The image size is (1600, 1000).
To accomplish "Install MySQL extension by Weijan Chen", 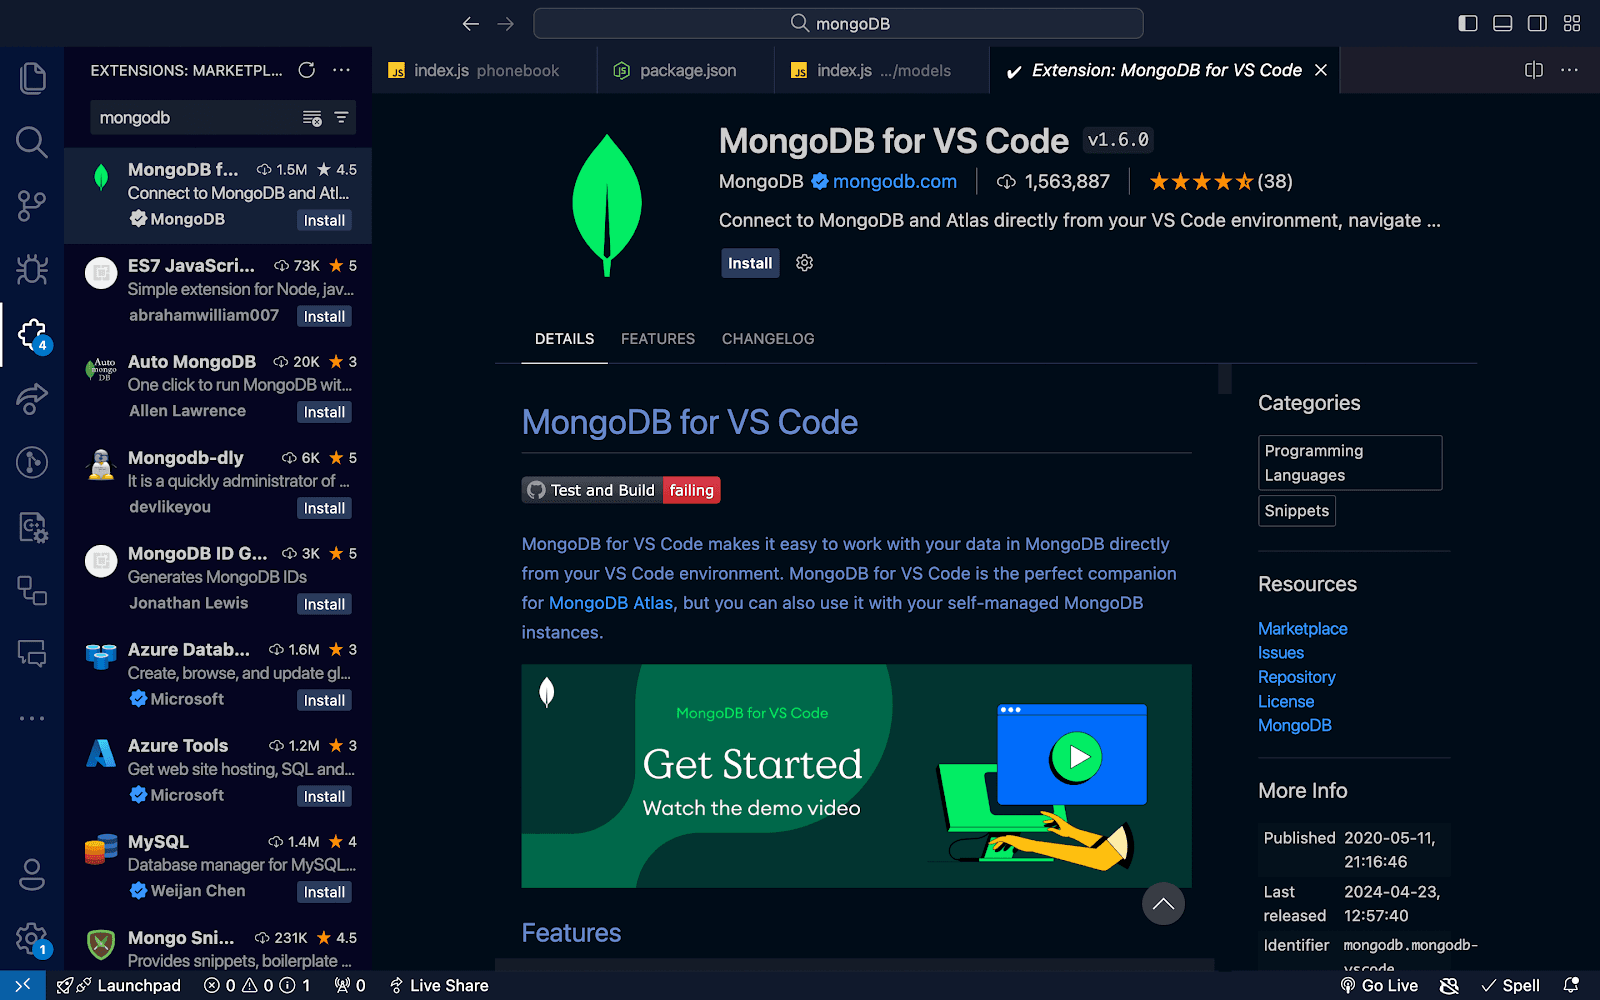I will (325, 892).
